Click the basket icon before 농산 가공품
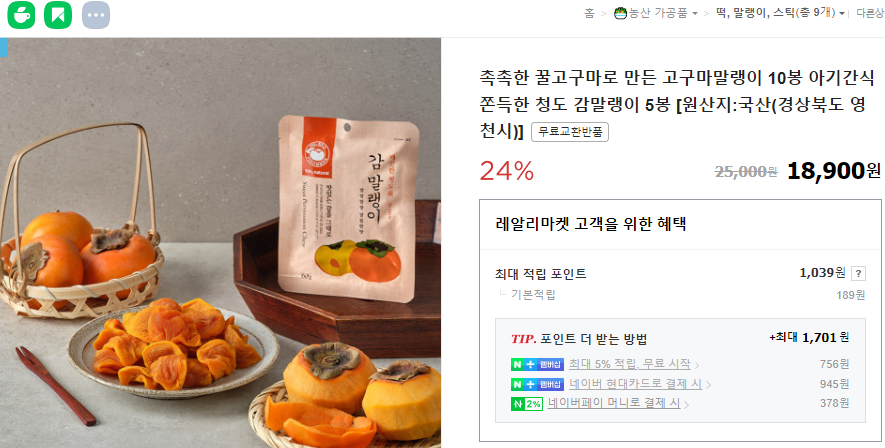This screenshot has width=885, height=448. (621, 13)
